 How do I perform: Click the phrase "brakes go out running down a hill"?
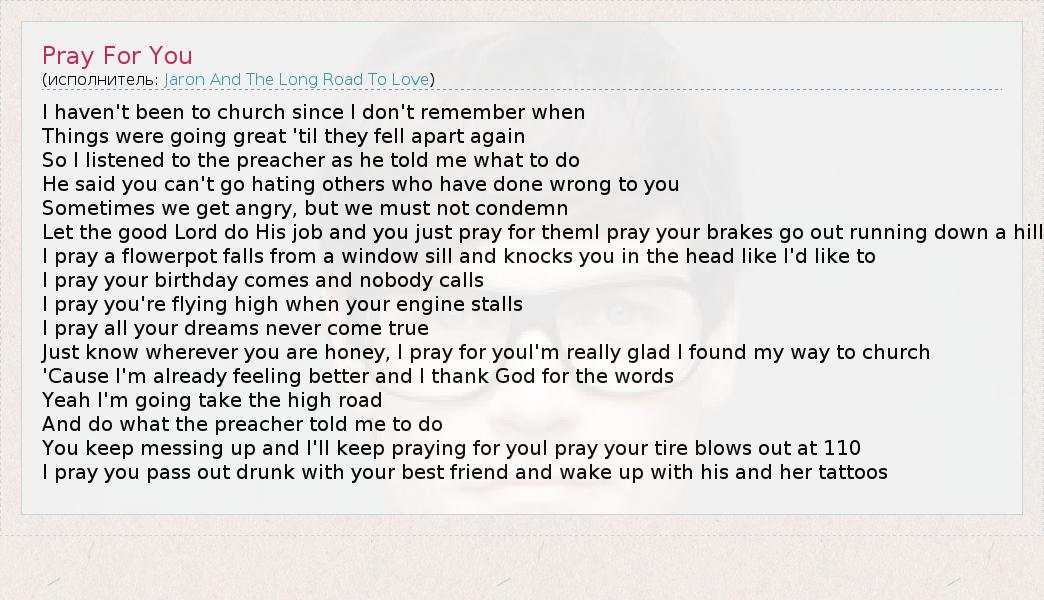tap(880, 232)
